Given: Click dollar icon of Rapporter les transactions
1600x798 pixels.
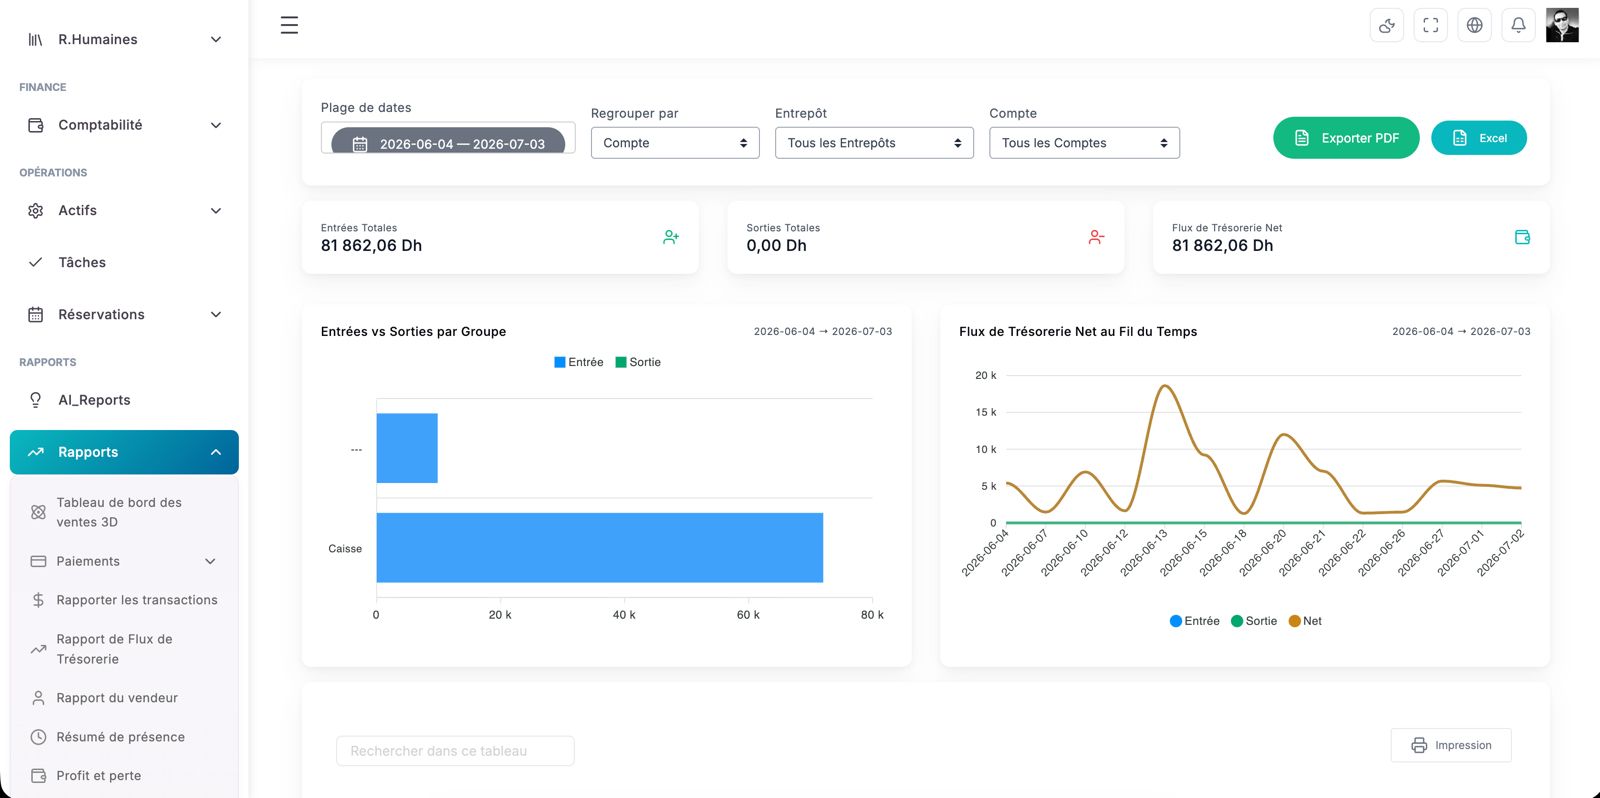Looking at the screenshot, I should (38, 600).
